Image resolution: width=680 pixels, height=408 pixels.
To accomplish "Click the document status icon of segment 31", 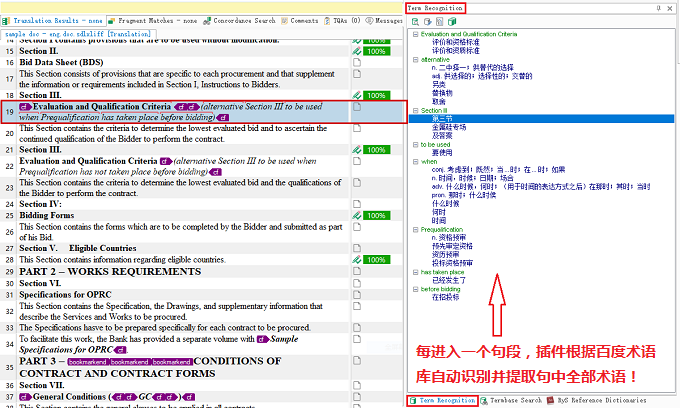I will click(x=357, y=294).
